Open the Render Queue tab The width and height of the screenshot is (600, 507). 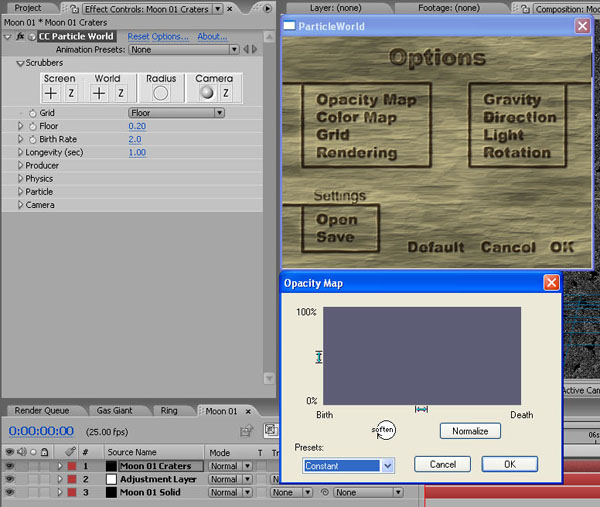pyautogui.click(x=42, y=411)
